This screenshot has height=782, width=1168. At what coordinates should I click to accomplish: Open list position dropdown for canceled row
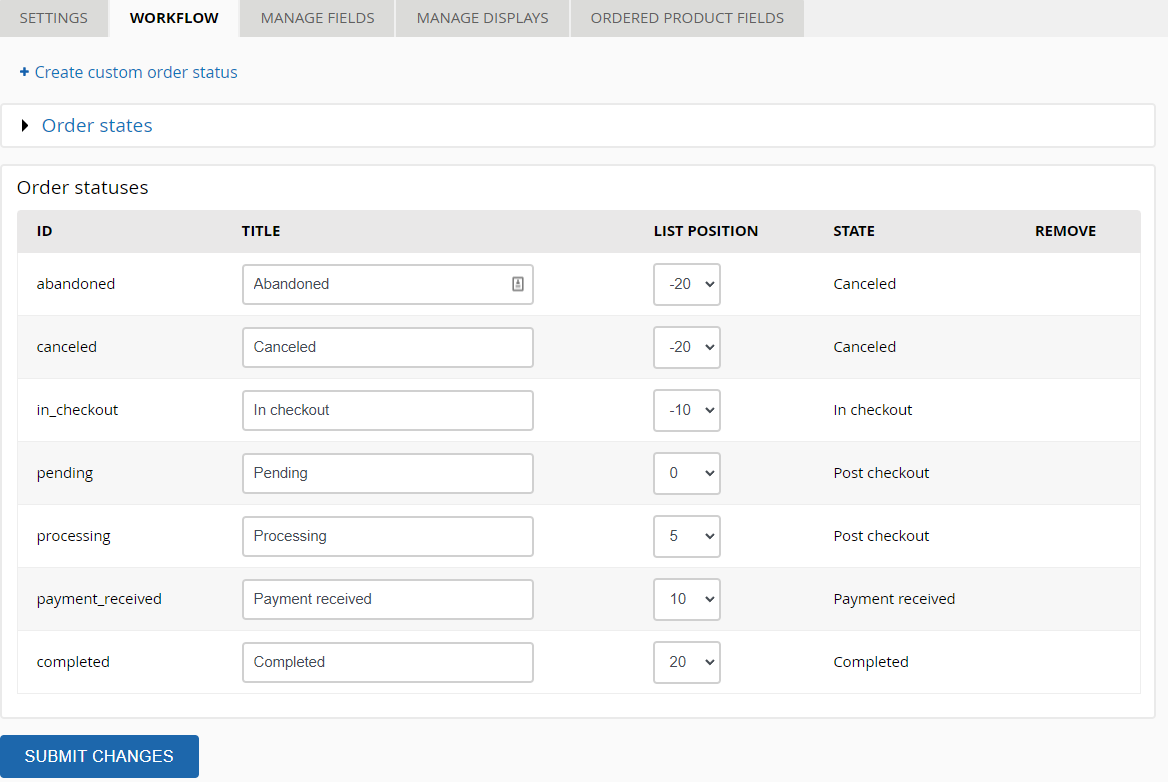pos(687,347)
